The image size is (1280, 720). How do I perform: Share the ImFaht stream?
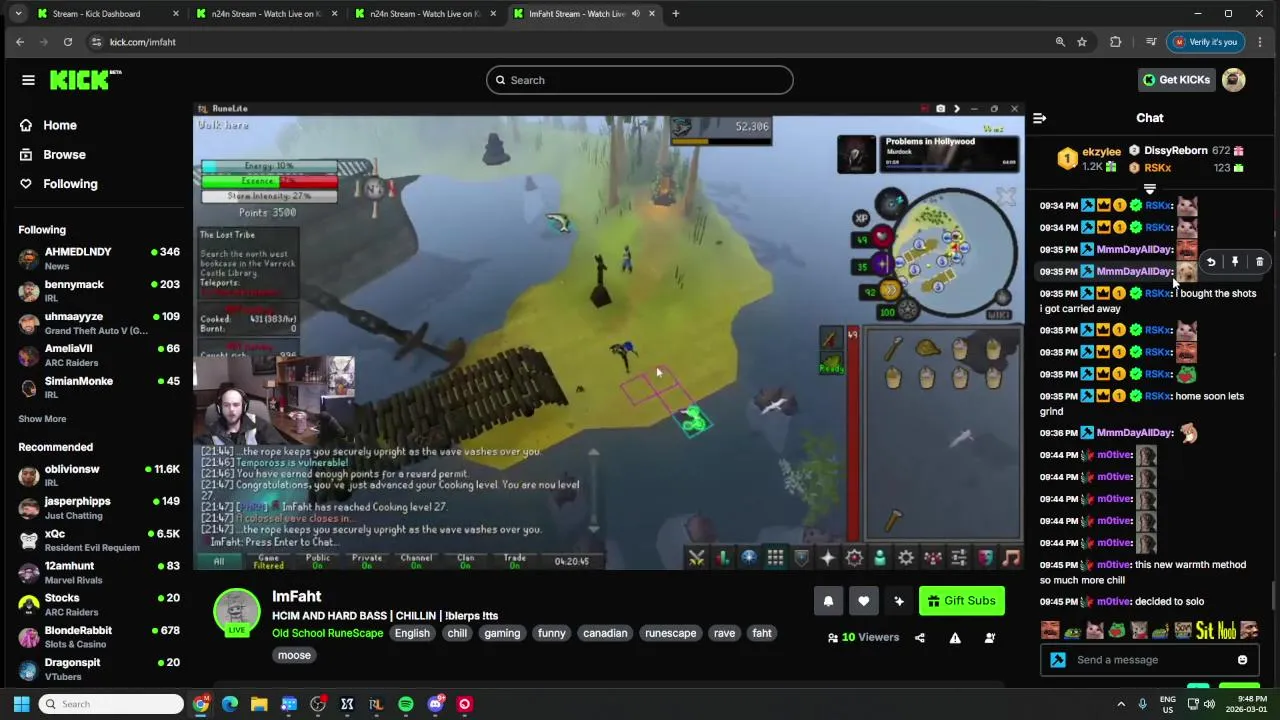pos(920,638)
